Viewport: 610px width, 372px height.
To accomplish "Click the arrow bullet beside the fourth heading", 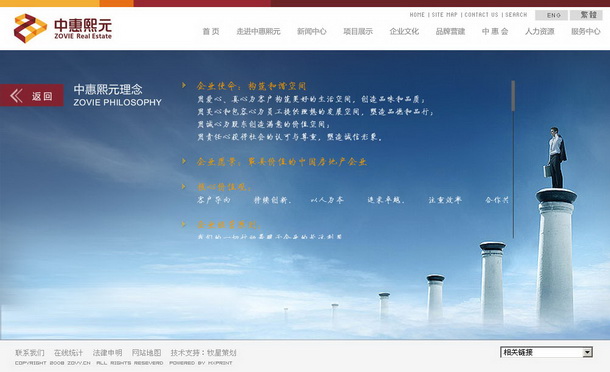I will click(x=184, y=224).
